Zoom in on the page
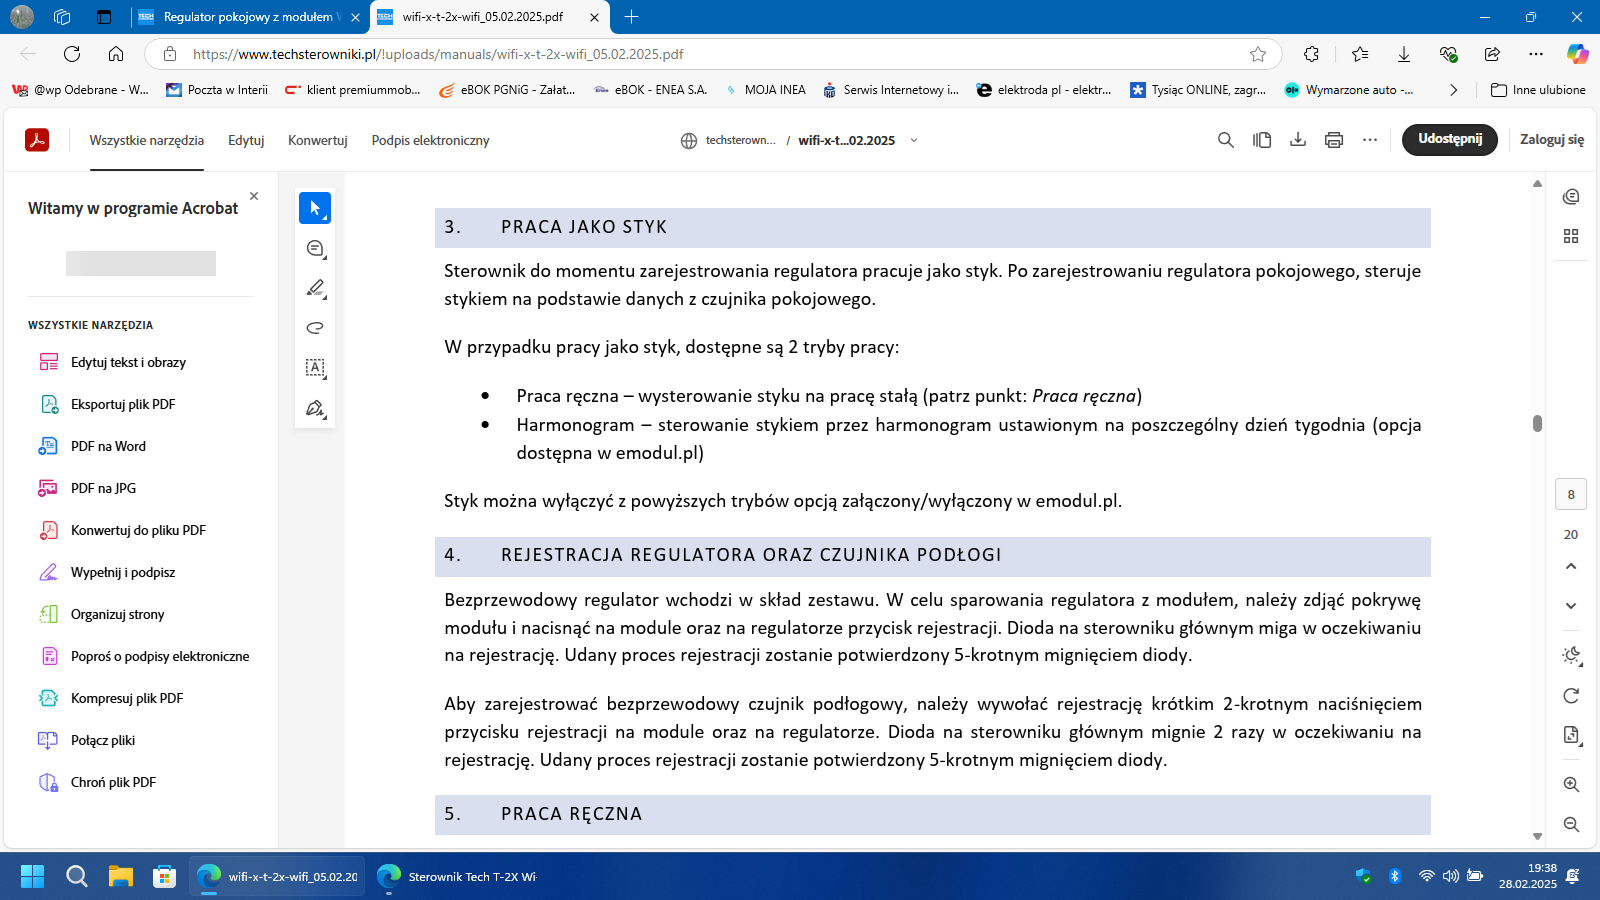Image resolution: width=1600 pixels, height=900 pixels. pos(1571,785)
